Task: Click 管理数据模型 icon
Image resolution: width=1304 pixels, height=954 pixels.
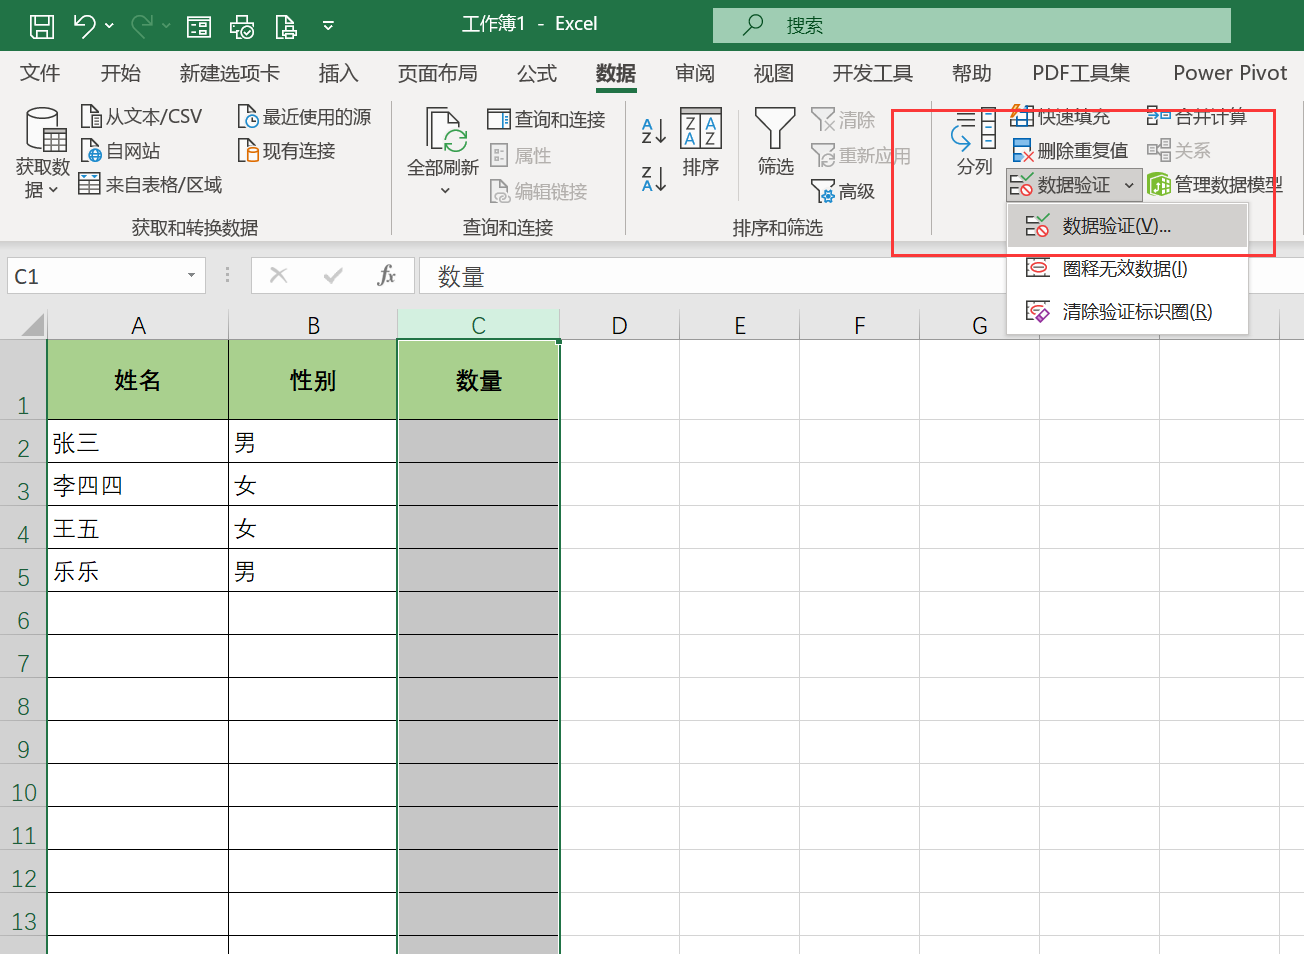Action: click(1159, 184)
